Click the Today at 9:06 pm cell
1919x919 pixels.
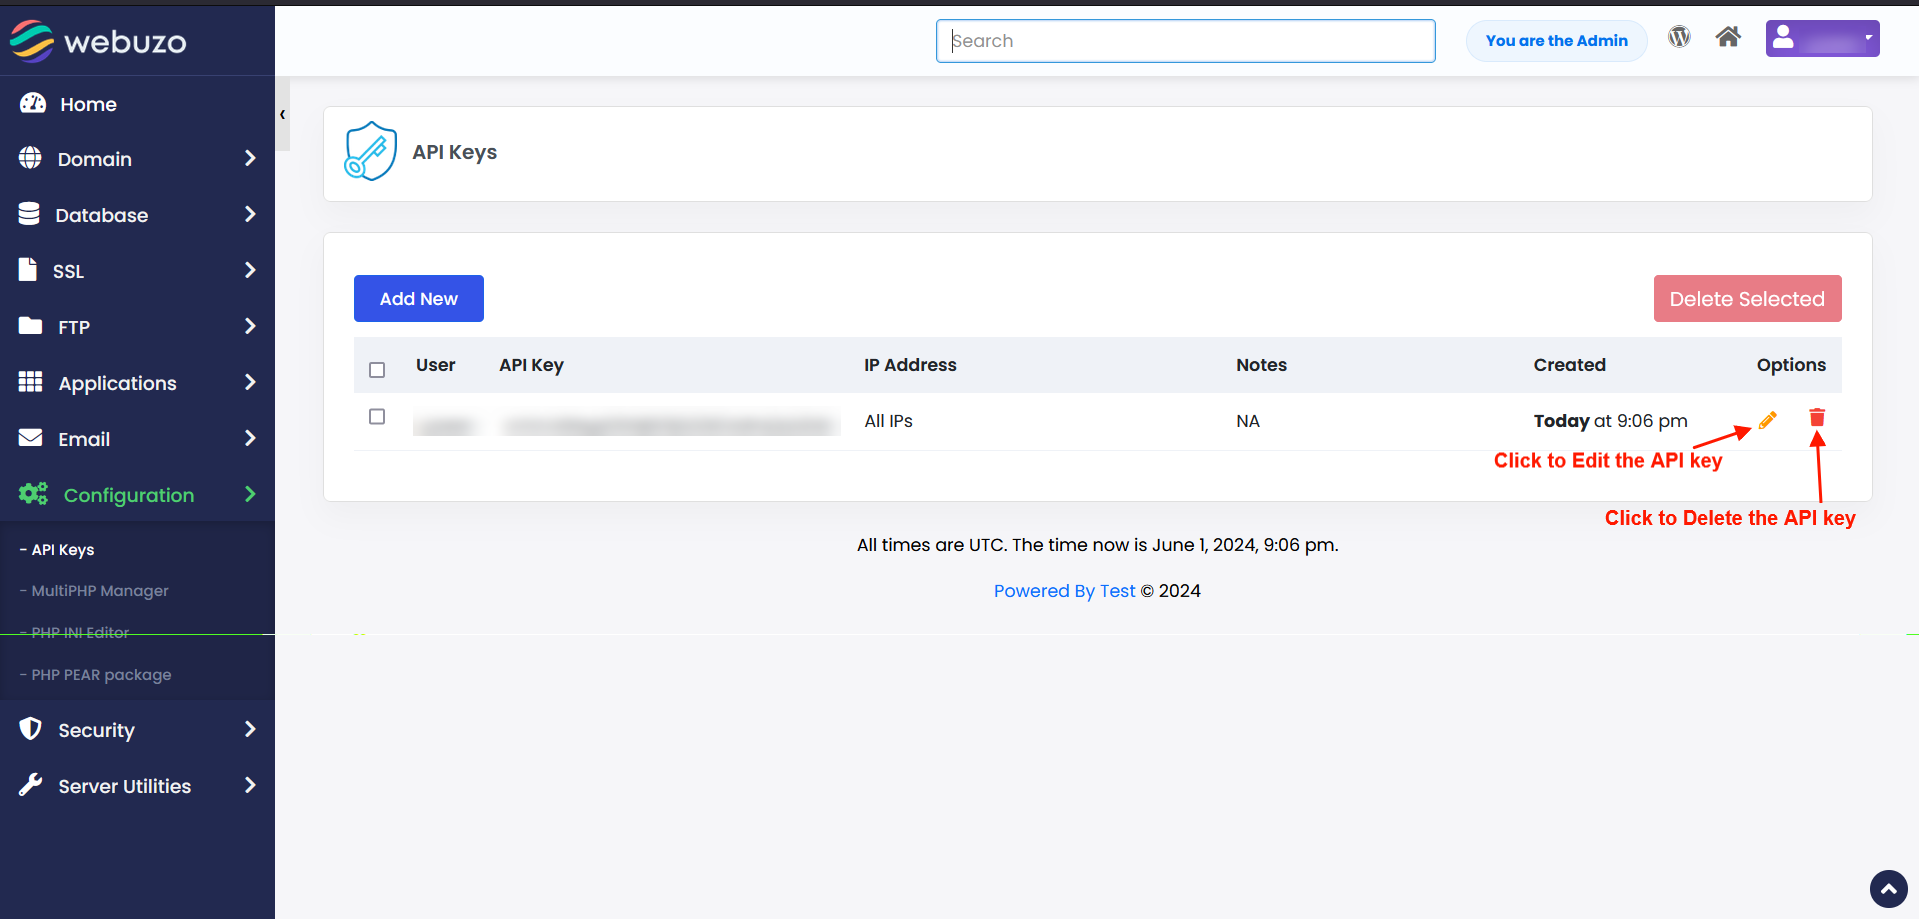1610,421
